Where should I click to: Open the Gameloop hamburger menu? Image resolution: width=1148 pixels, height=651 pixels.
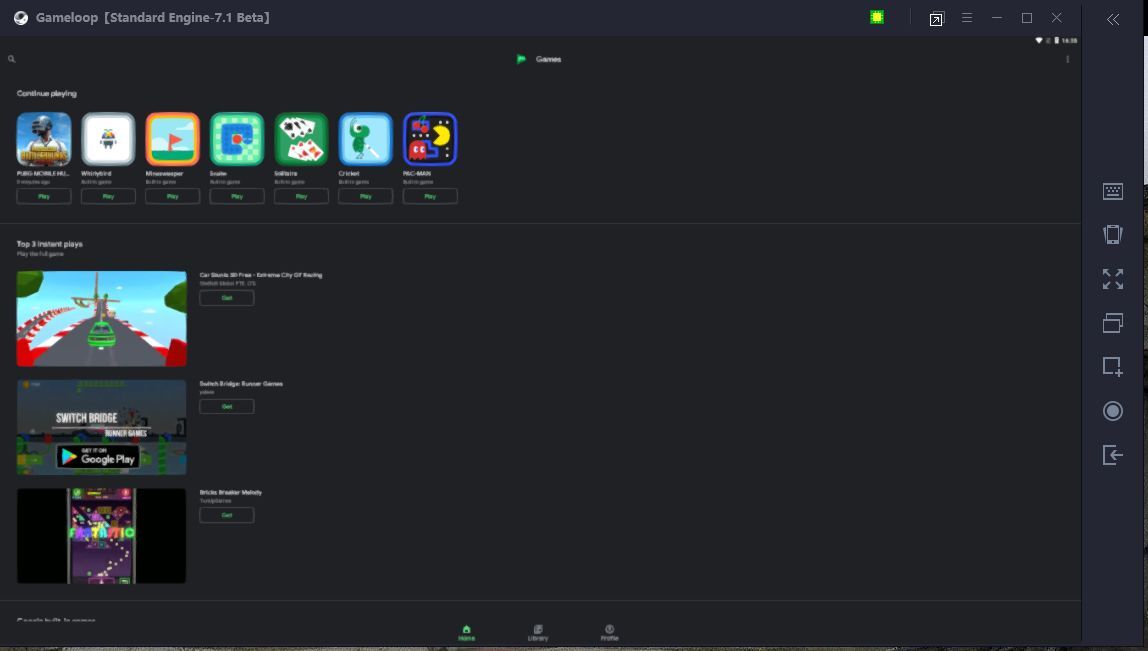pyautogui.click(x=967, y=18)
